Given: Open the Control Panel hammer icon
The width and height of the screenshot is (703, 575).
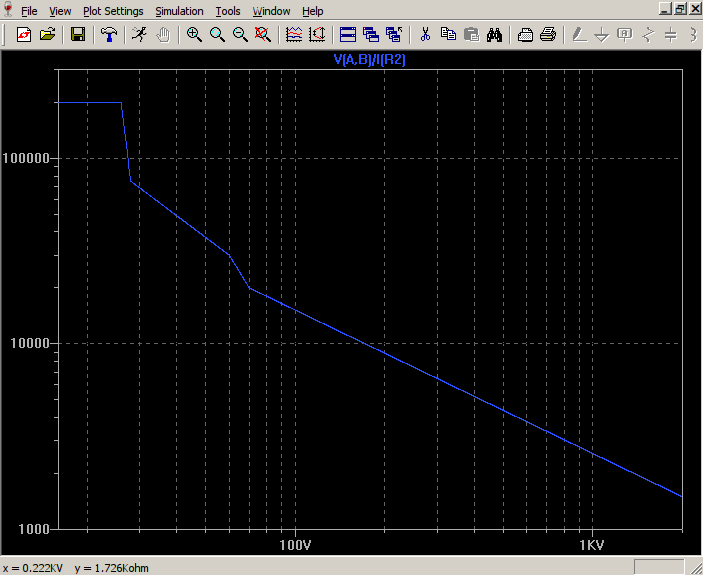Looking at the screenshot, I should point(109,35).
